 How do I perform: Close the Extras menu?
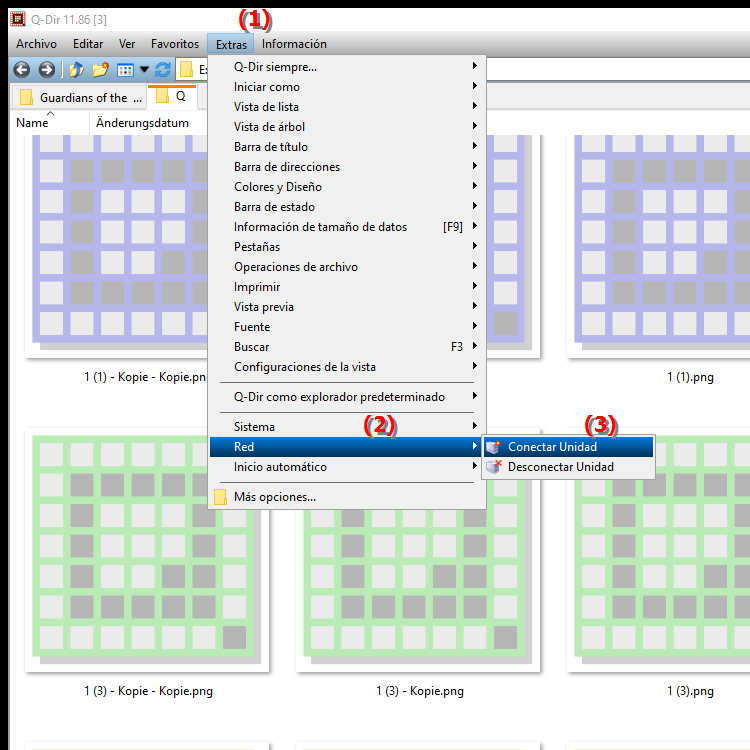(x=231, y=44)
